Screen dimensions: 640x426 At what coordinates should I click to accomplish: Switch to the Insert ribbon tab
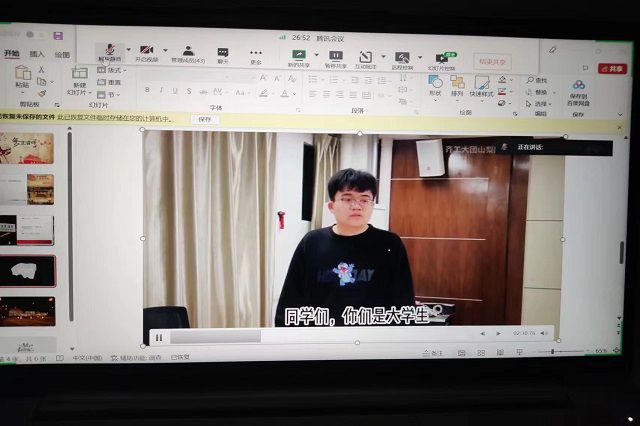37,54
